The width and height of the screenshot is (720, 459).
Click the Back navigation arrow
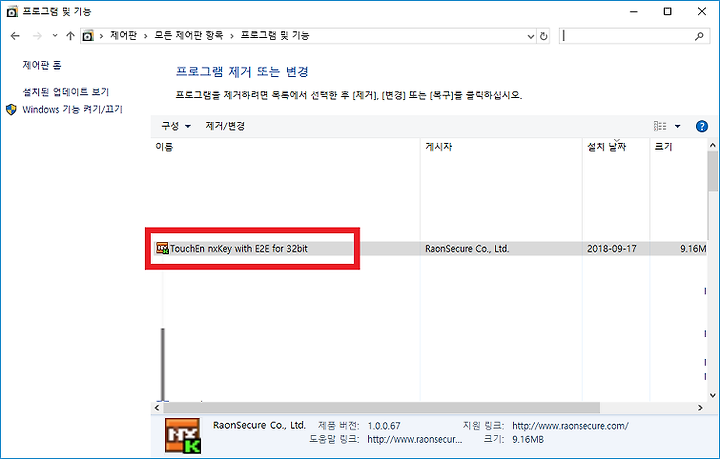point(15,36)
